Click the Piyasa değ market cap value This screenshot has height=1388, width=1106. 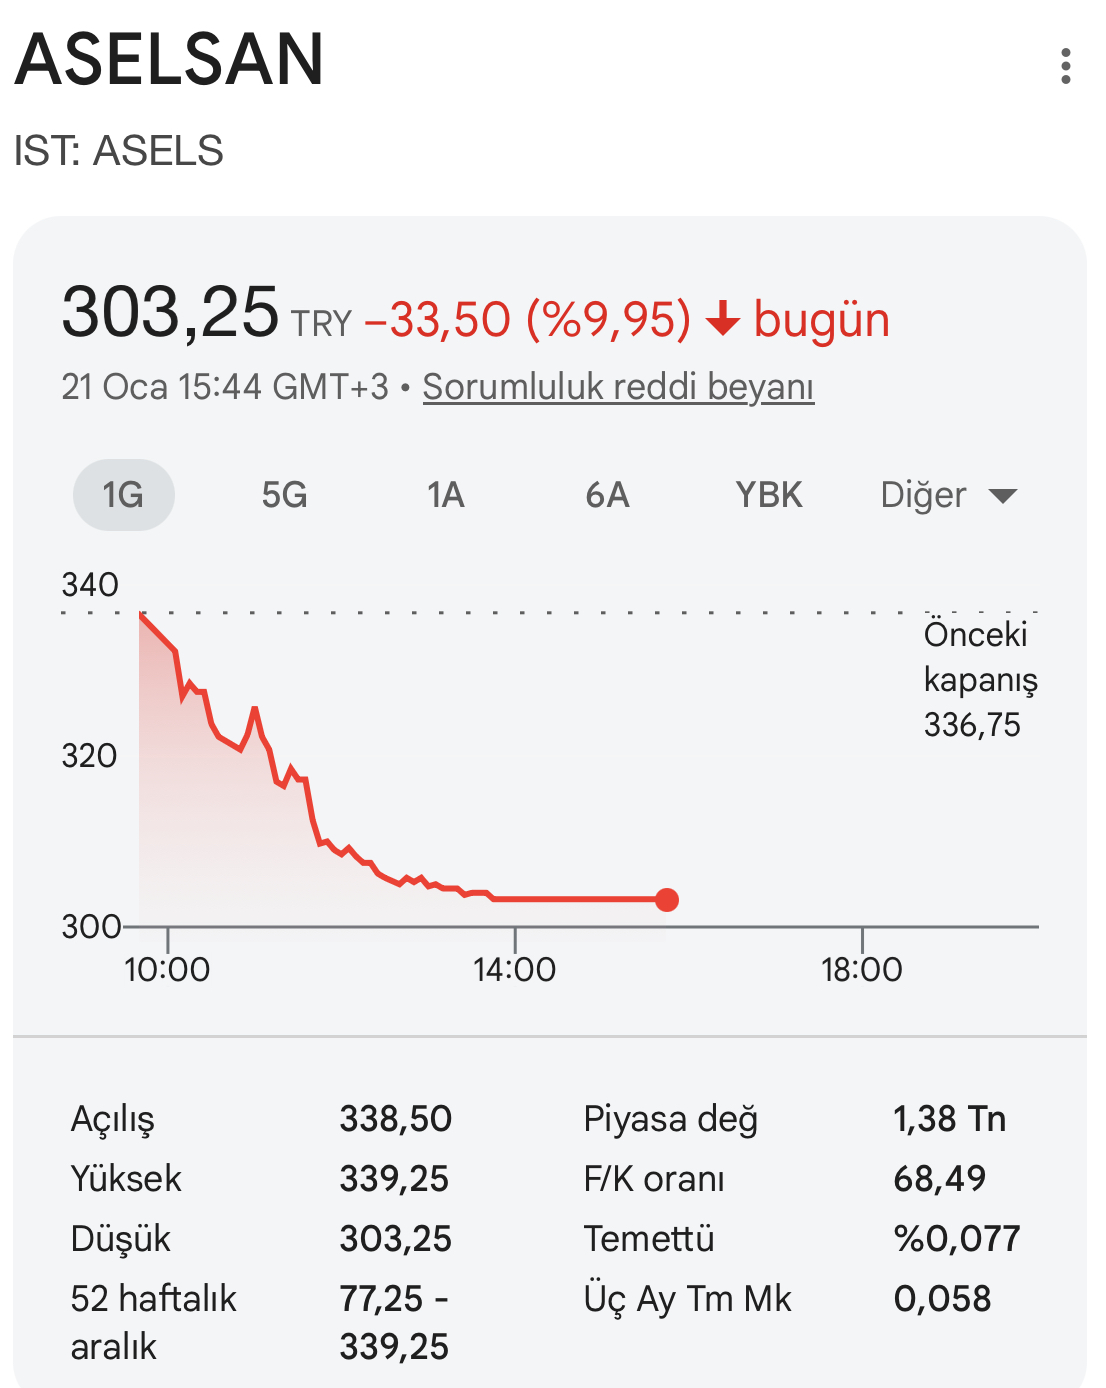[949, 1119]
